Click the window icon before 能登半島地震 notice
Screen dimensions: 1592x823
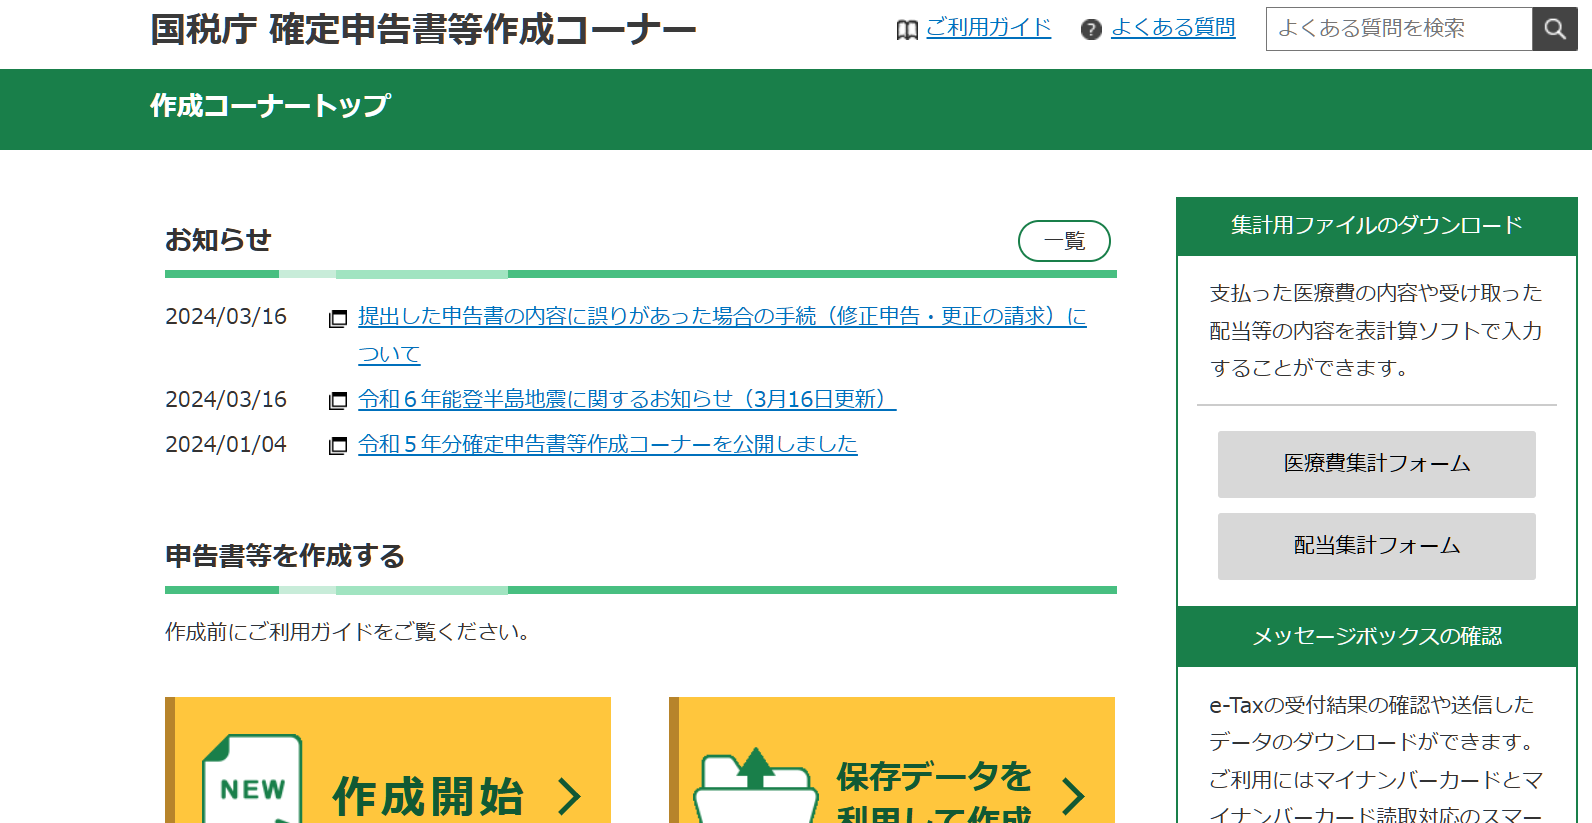[x=338, y=401]
